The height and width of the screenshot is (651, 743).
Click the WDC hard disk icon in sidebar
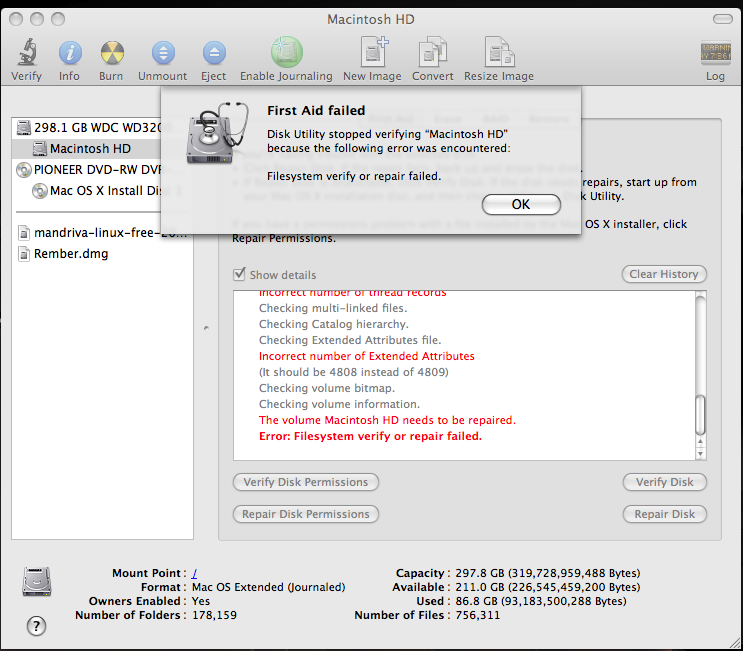tap(24, 127)
